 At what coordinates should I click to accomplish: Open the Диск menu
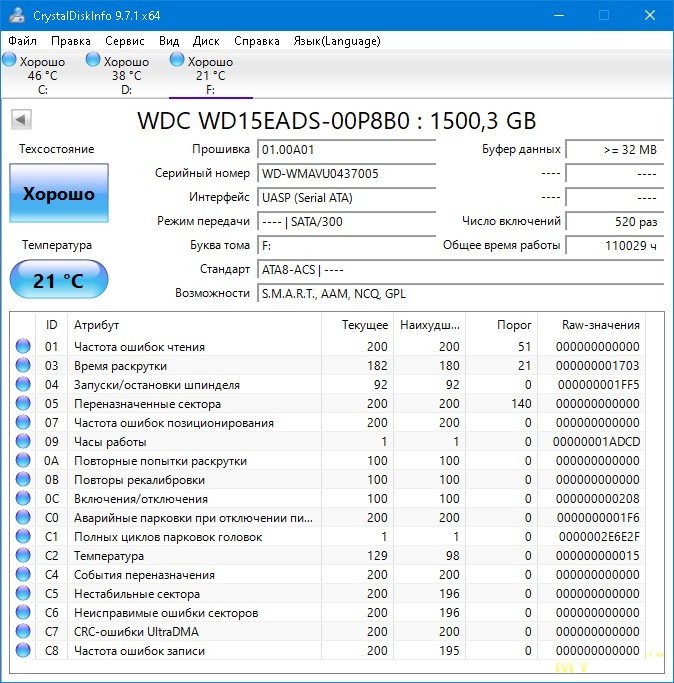(x=206, y=41)
